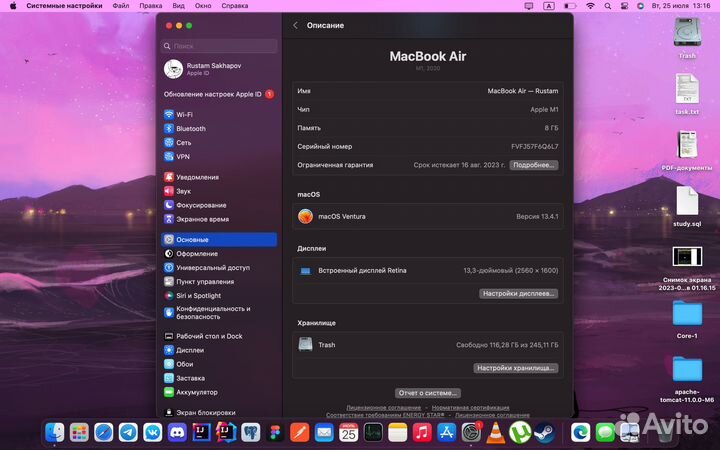The height and width of the screenshot is (450, 720).
Task: Open Spotlight search in the menu bar
Action: tap(608, 6)
